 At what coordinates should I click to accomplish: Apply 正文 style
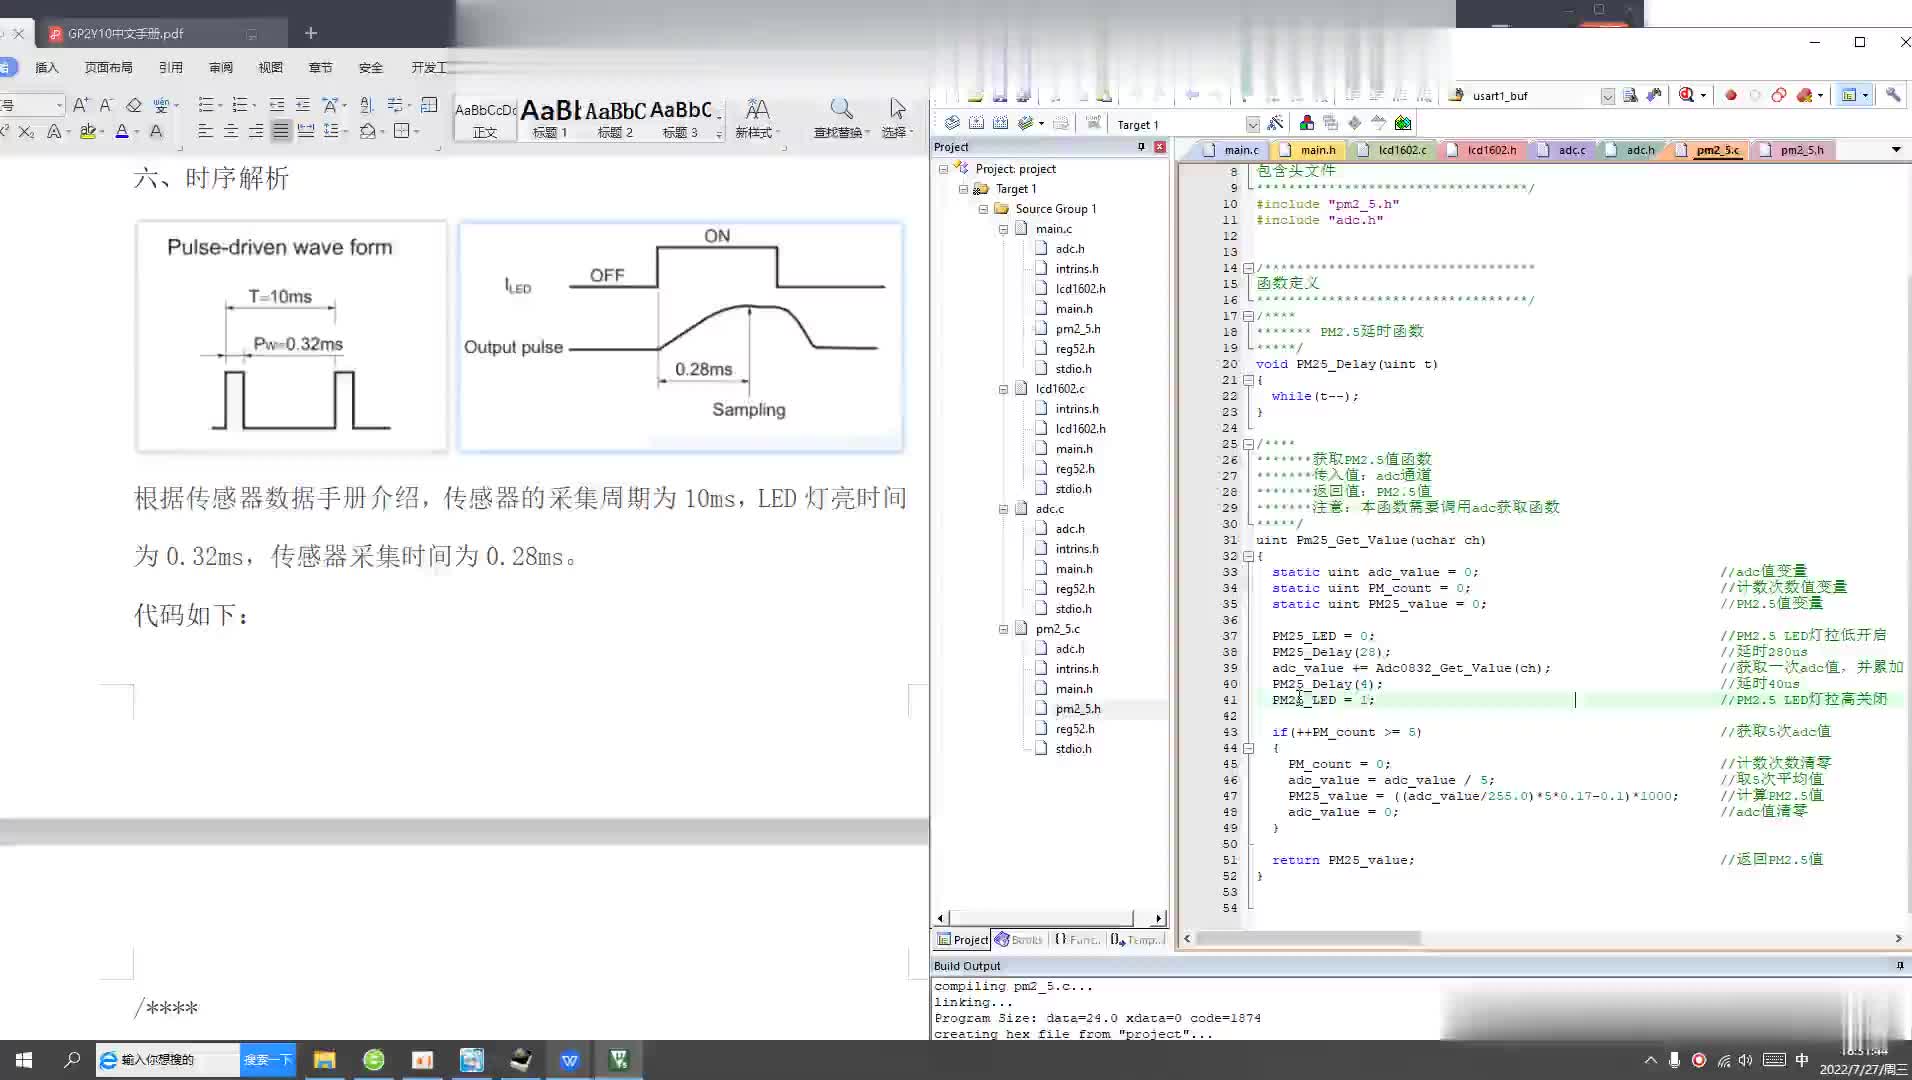click(x=485, y=120)
